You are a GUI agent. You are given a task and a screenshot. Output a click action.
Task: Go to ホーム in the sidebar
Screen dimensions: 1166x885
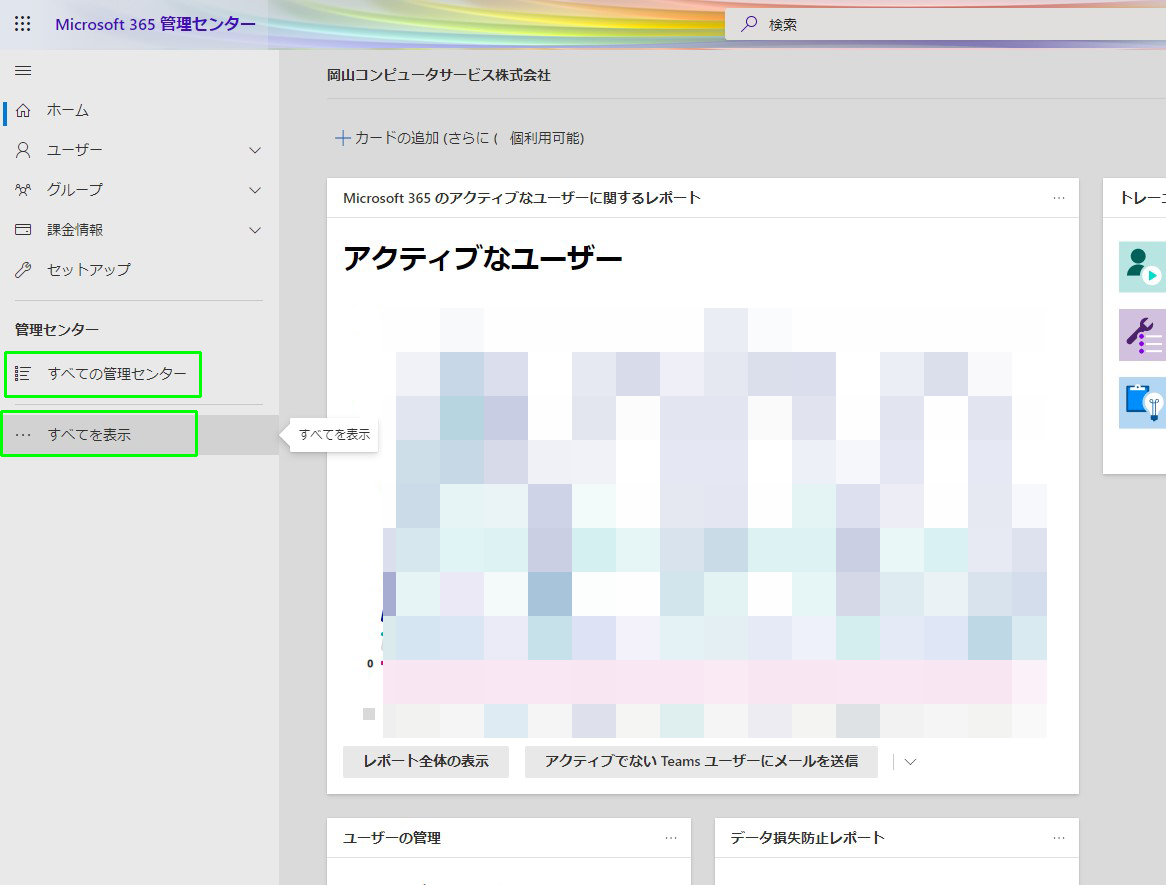coord(68,111)
